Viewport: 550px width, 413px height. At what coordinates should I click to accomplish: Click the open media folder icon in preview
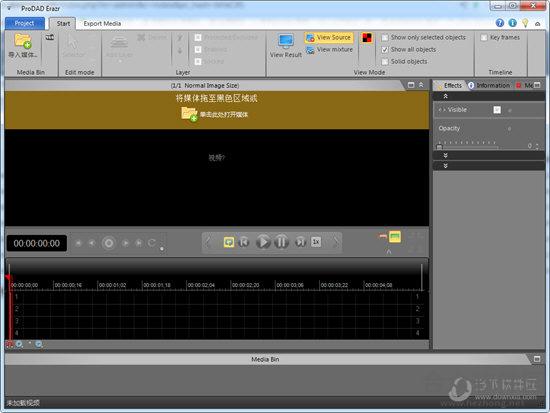click(189, 114)
